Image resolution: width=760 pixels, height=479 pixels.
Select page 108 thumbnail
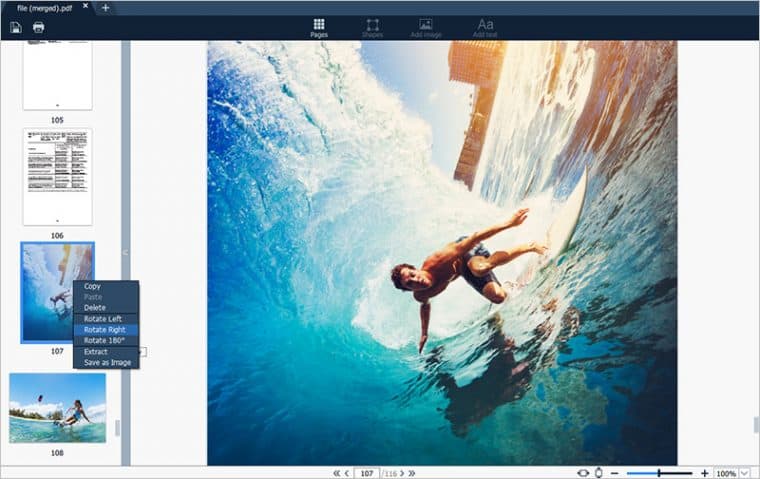click(x=57, y=408)
